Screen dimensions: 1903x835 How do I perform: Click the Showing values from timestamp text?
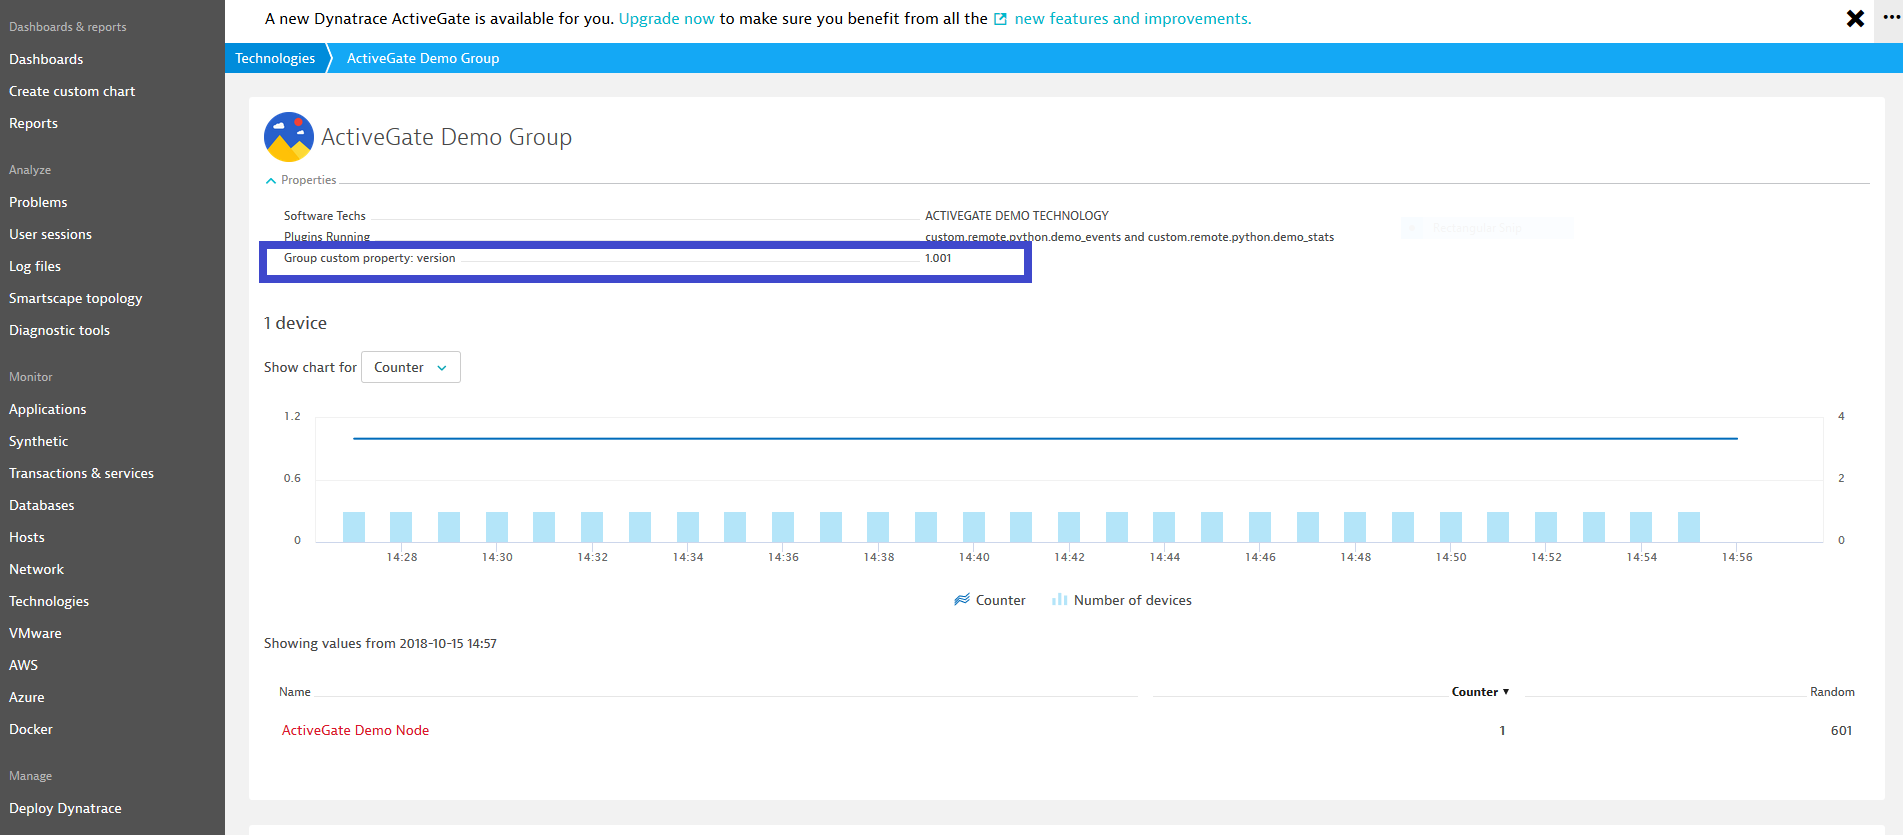(x=380, y=644)
